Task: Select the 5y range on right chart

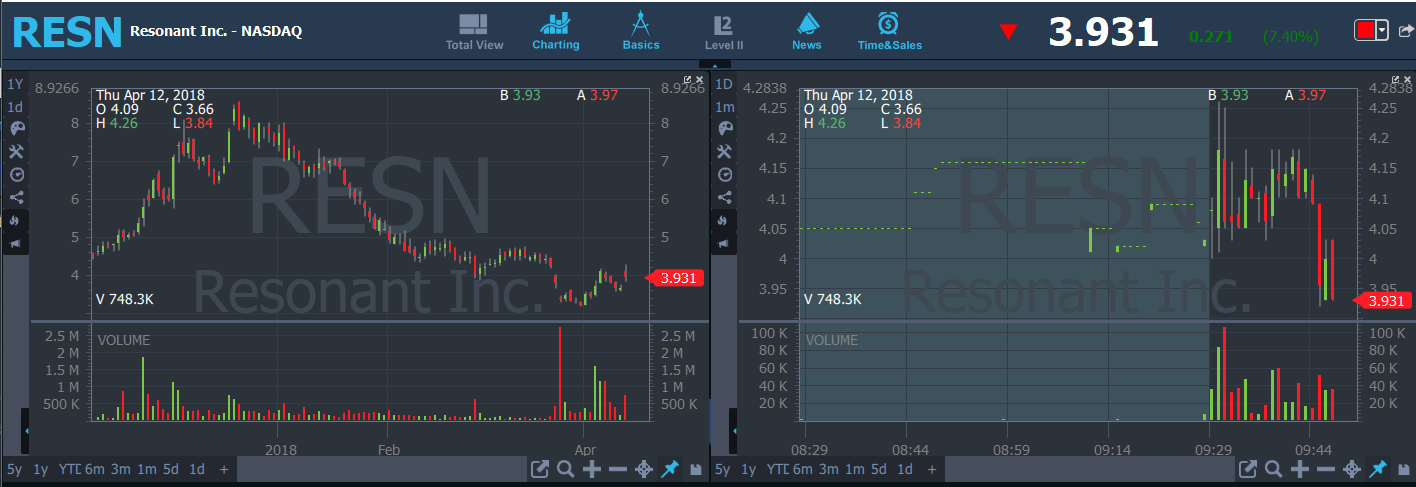Action: tap(722, 469)
